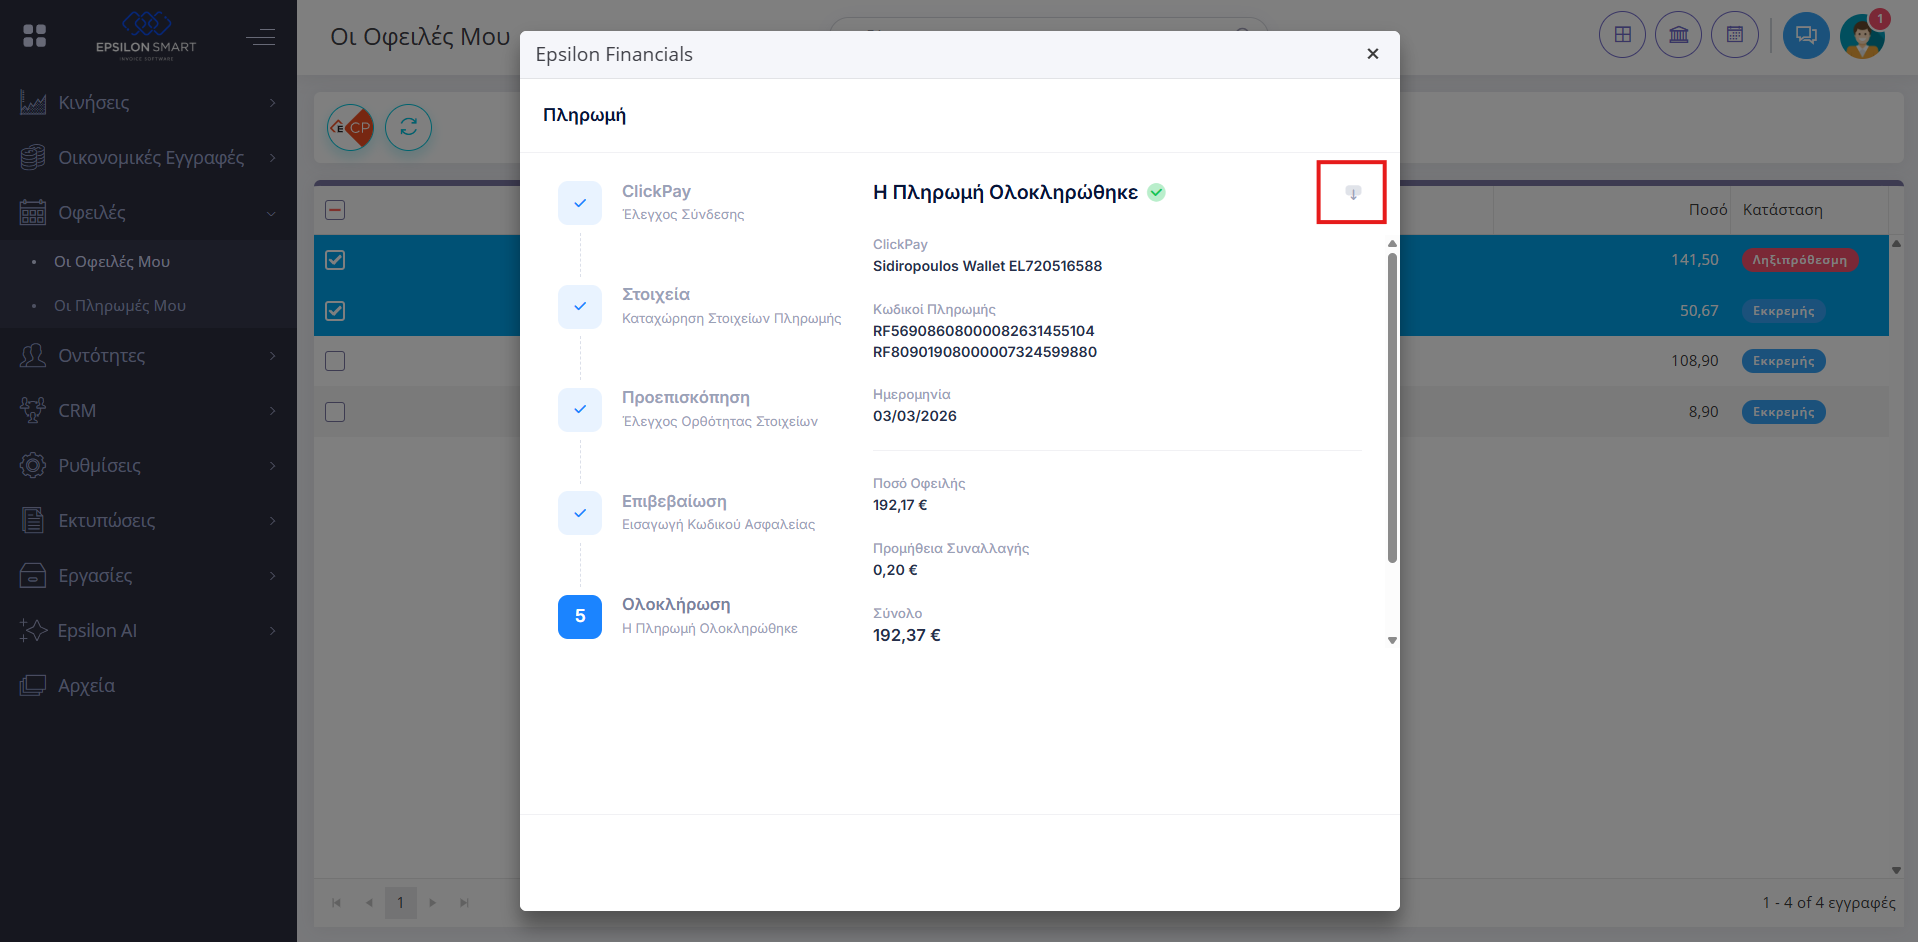Click the download receipt icon in payment dialog

pyautogui.click(x=1352, y=192)
